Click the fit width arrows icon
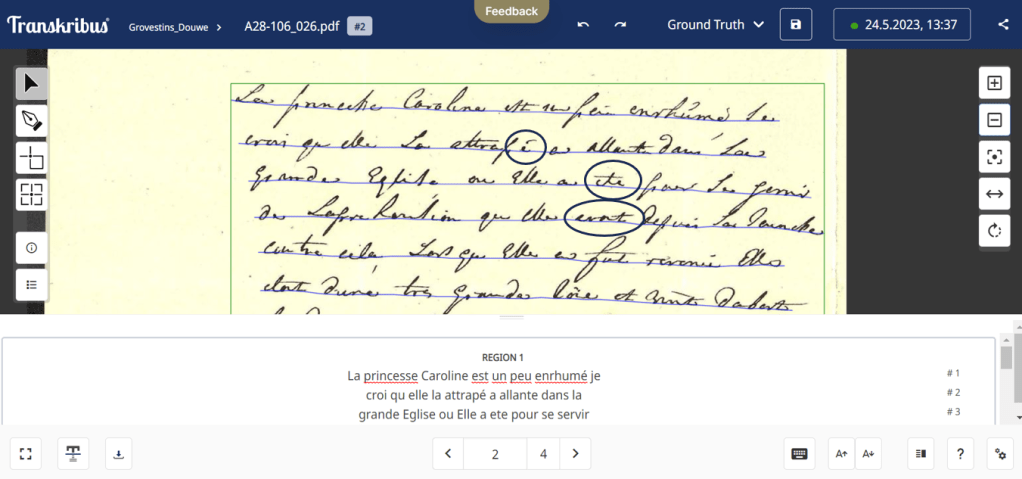Screen dimensions: 1022x479 coord(994,193)
